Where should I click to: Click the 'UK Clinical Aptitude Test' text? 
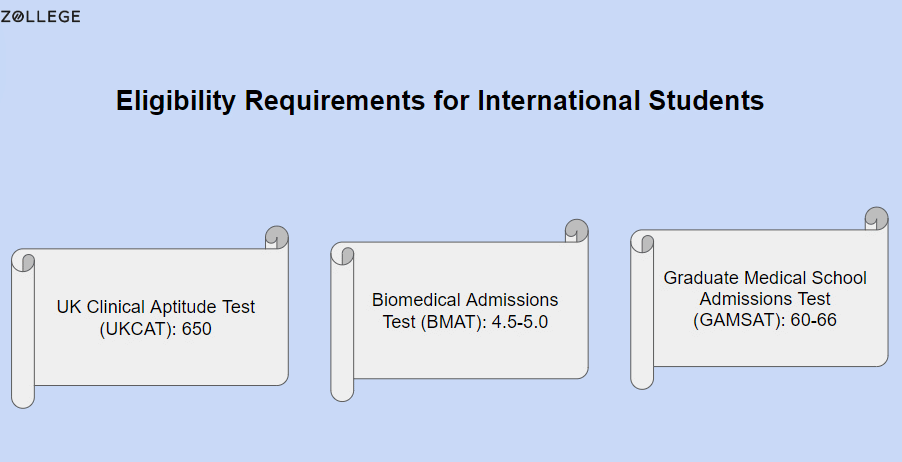click(155, 307)
